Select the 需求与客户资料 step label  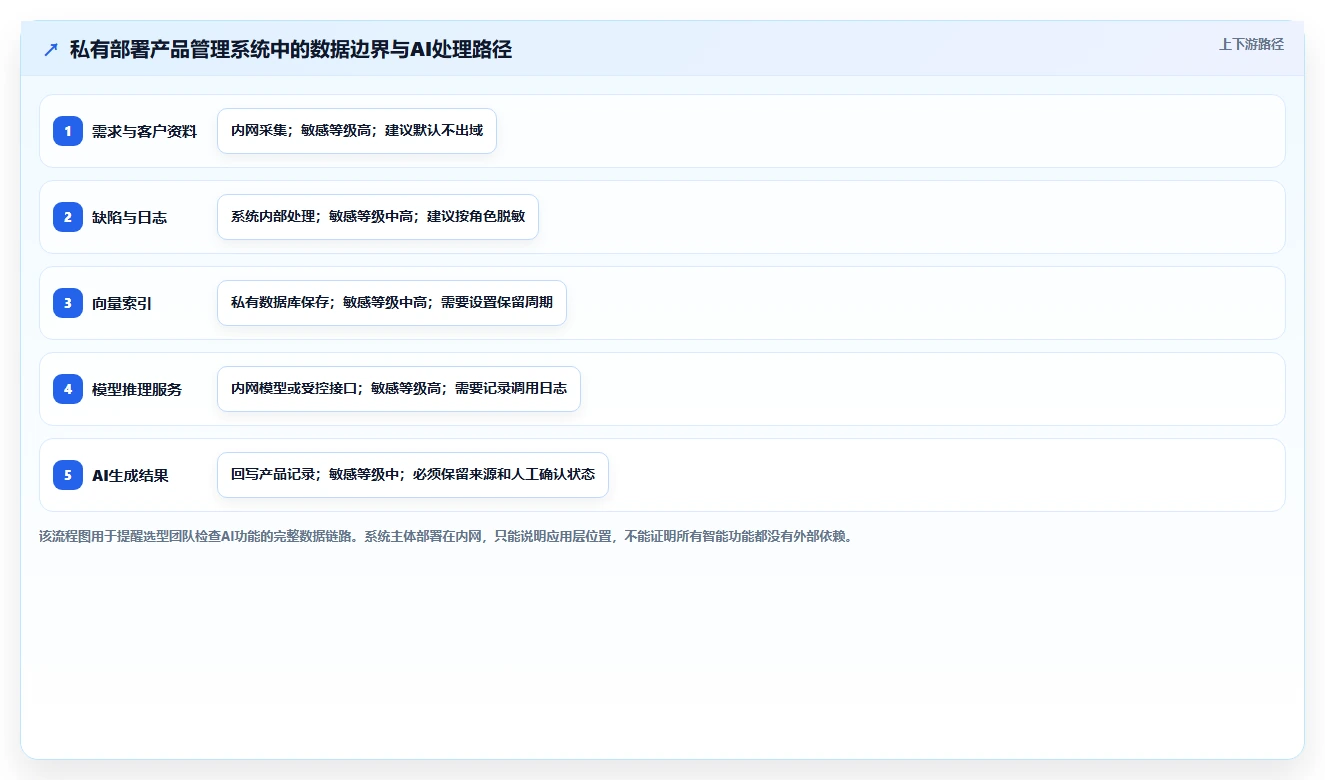[144, 132]
